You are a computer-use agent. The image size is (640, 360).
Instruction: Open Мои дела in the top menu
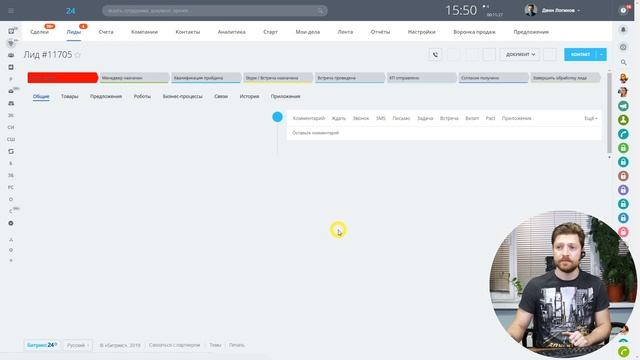click(x=308, y=32)
